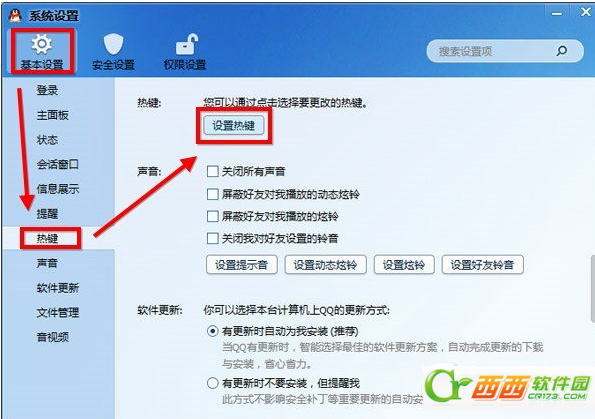
Task: Go to 文件管理 in sidebar
Action: coord(58,312)
